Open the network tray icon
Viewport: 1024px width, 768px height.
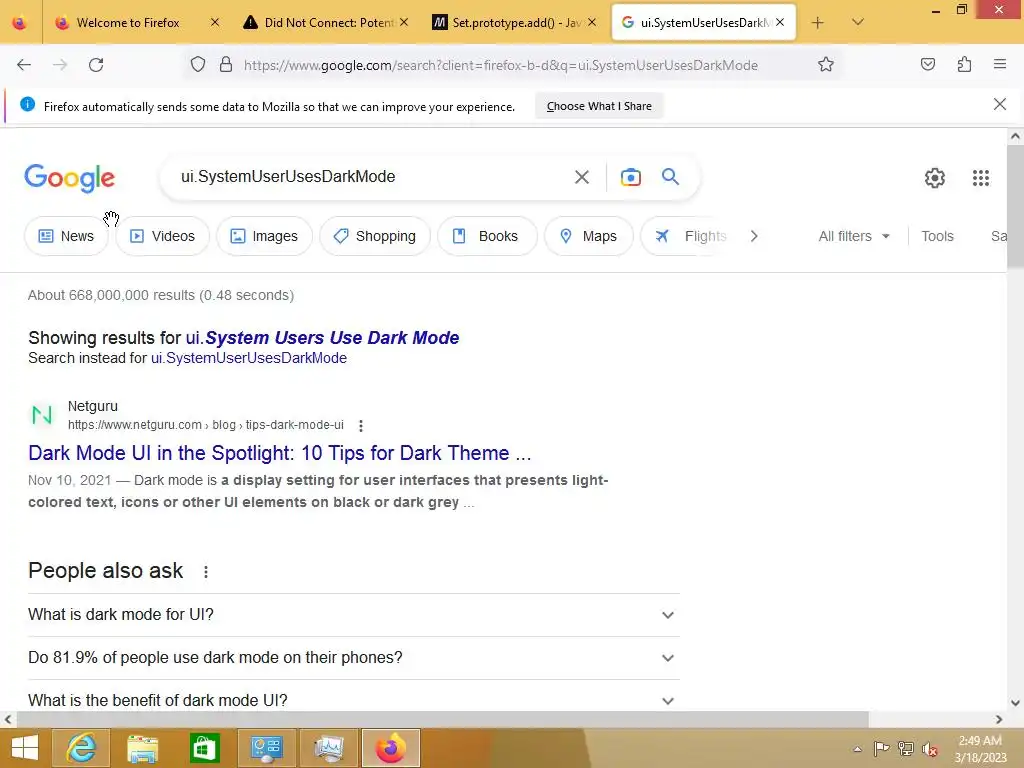905,748
